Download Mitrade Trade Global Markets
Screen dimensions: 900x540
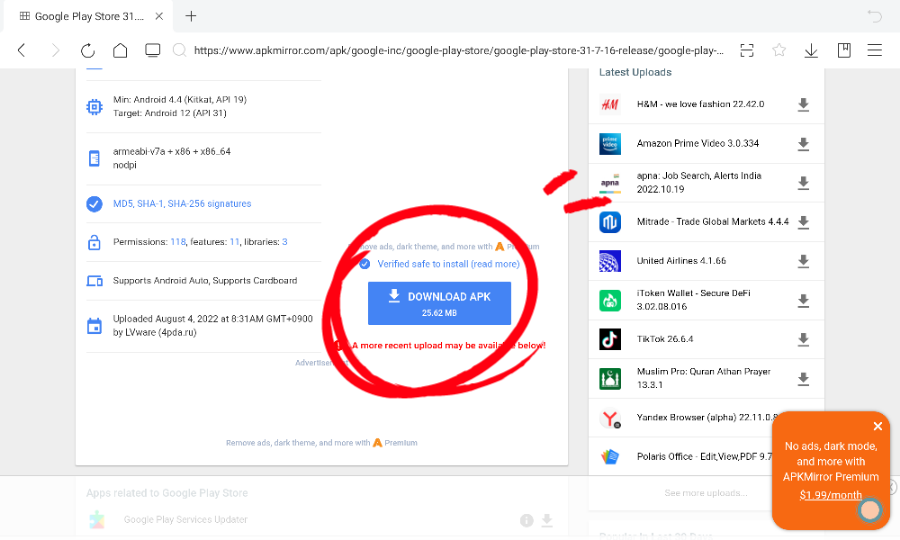pyautogui.click(x=803, y=222)
